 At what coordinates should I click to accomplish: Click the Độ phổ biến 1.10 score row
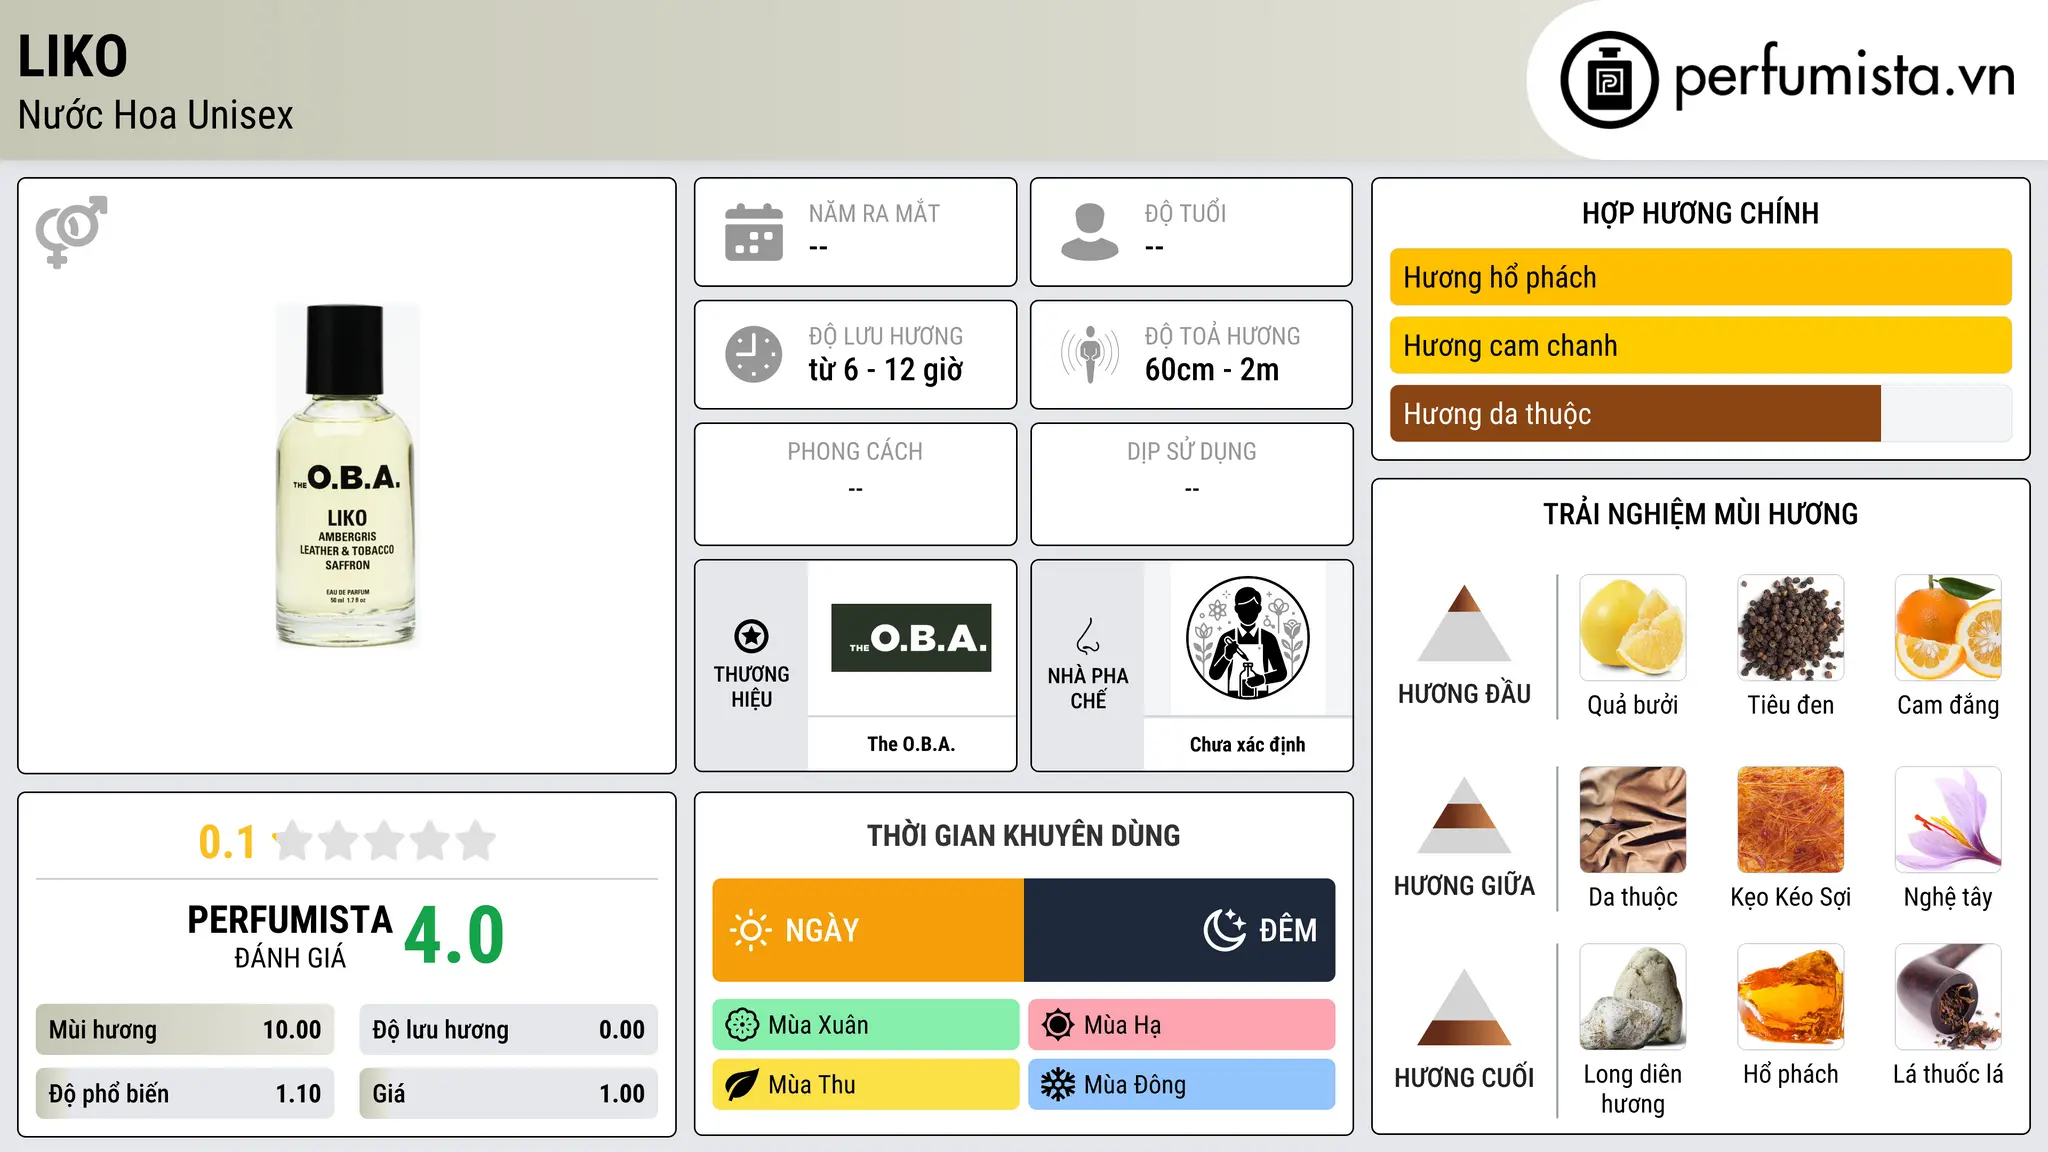[x=185, y=1094]
